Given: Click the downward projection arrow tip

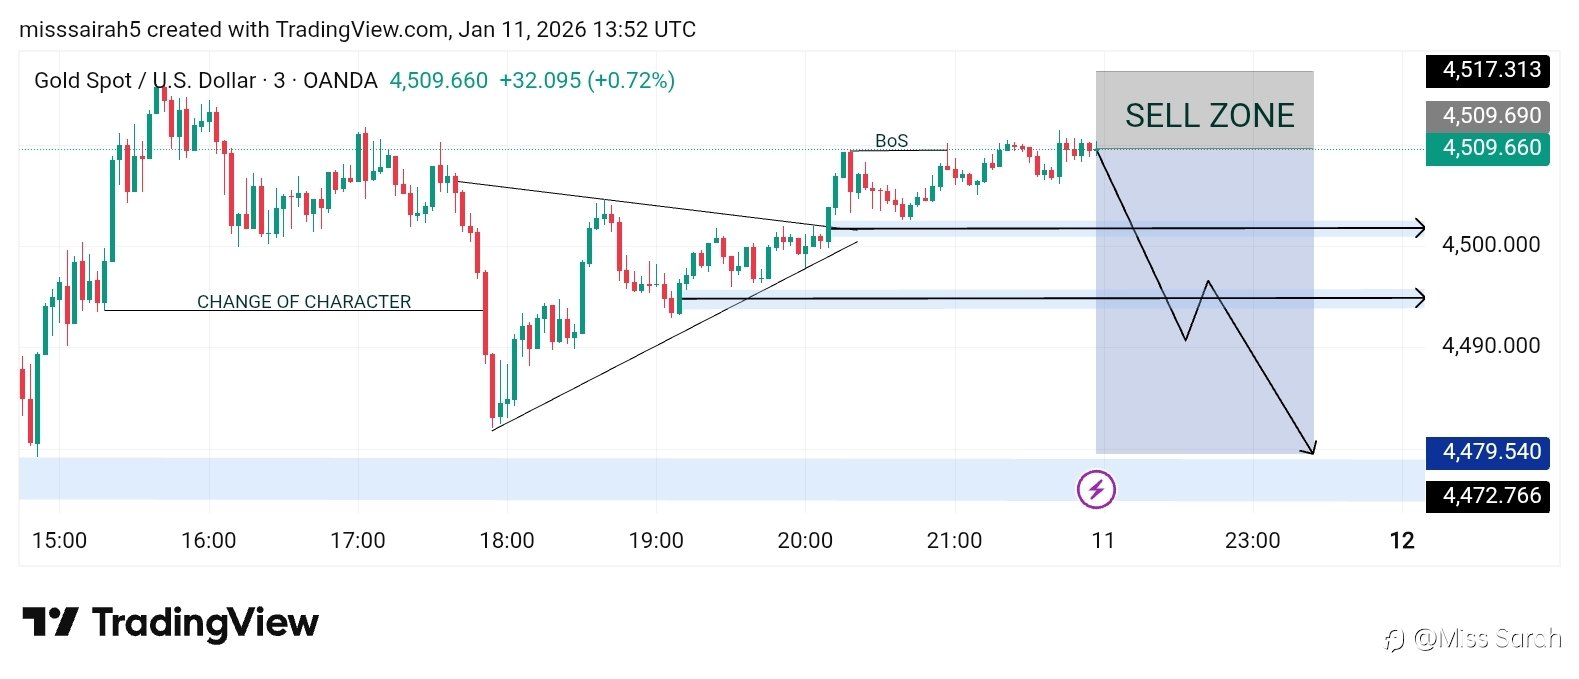Looking at the screenshot, I should click(1312, 451).
